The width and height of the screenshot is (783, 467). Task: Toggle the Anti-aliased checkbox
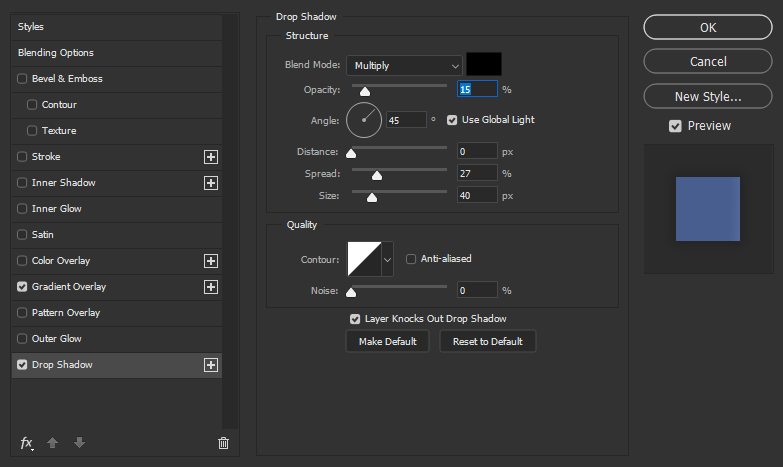pyautogui.click(x=411, y=259)
